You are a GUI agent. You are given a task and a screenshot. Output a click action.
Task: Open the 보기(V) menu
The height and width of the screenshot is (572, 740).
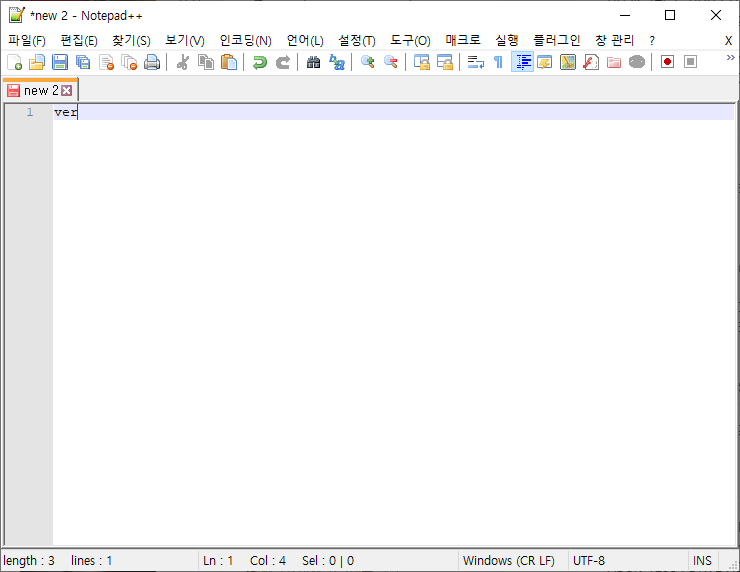pyautogui.click(x=185, y=41)
